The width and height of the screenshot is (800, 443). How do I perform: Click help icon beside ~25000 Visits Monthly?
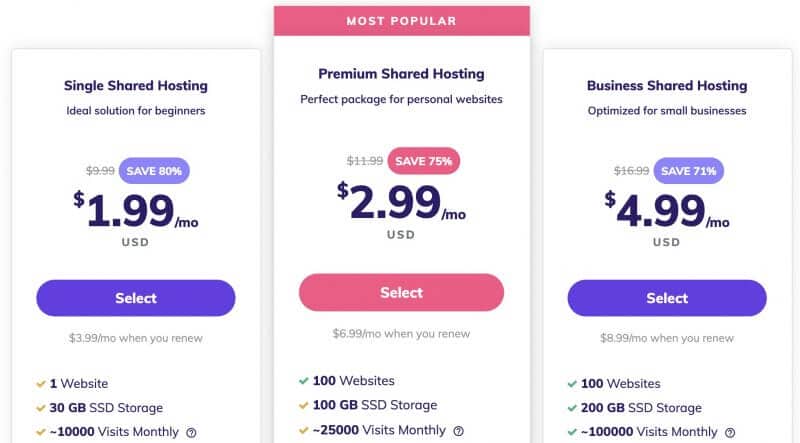click(x=459, y=431)
